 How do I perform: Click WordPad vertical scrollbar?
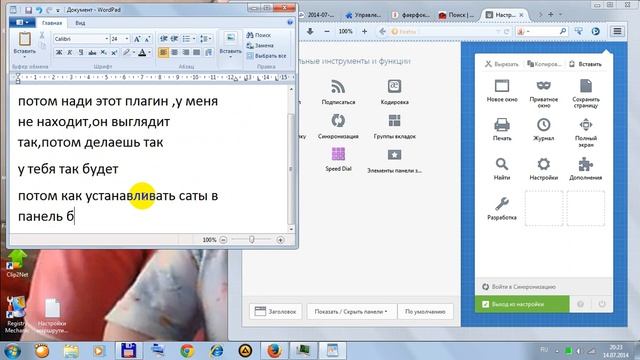(x=291, y=159)
